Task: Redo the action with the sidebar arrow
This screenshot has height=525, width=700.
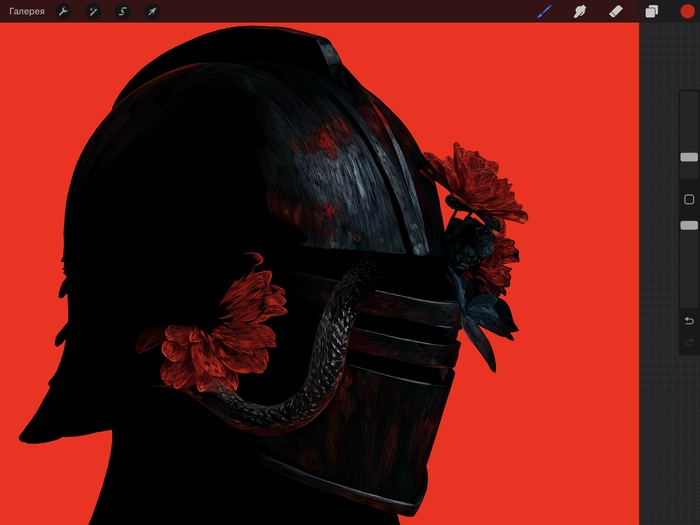Action: click(689, 343)
